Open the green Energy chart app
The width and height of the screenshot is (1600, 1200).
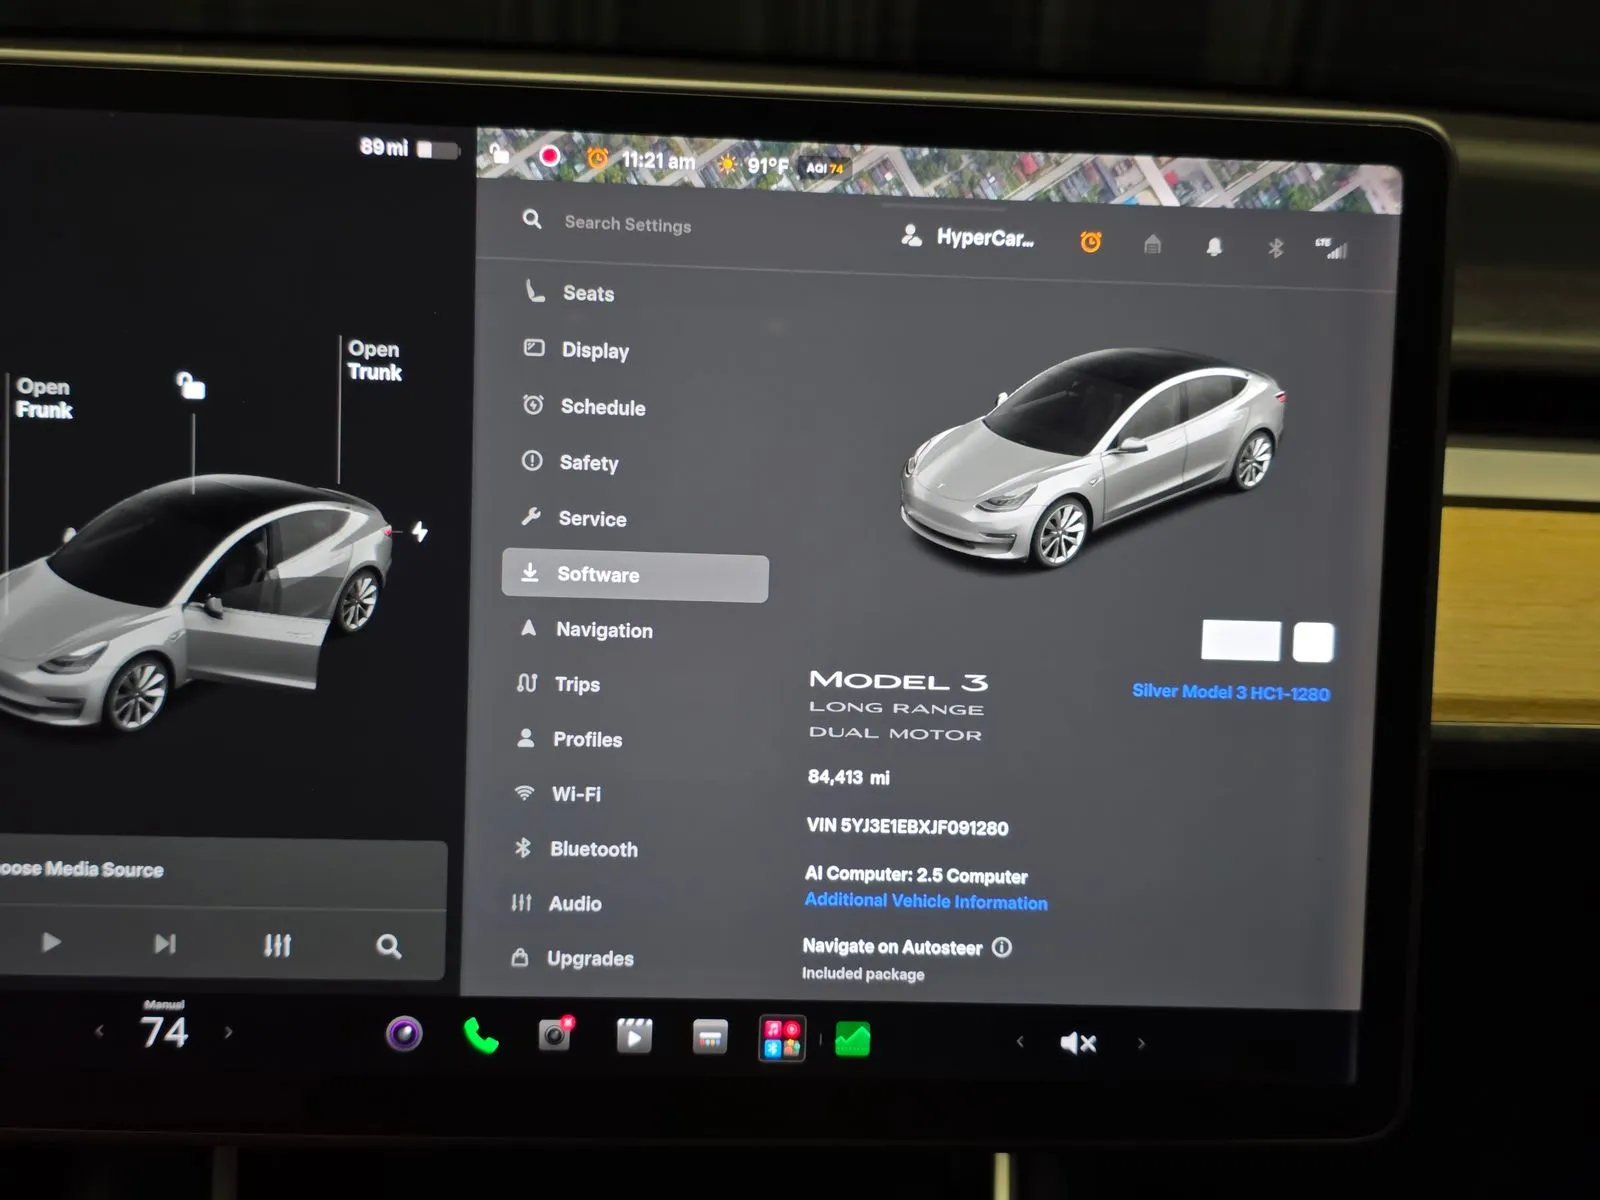point(853,1040)
